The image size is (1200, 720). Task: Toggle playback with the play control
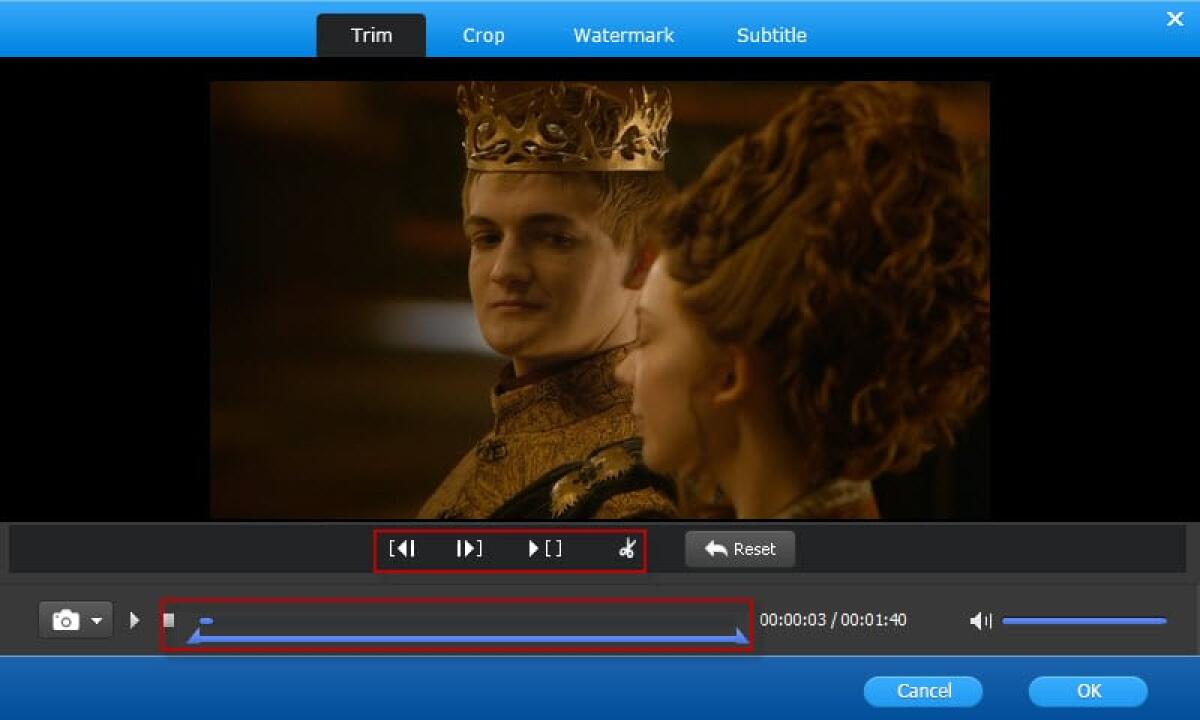[134, 620]
